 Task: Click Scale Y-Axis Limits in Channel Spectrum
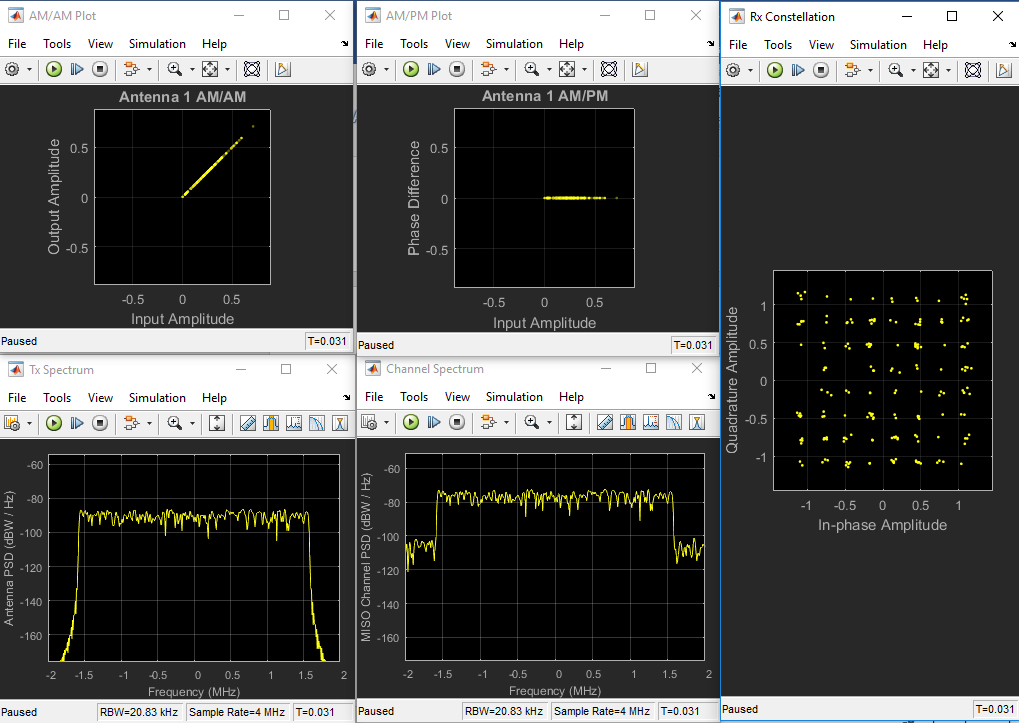(x=574, y=423)
